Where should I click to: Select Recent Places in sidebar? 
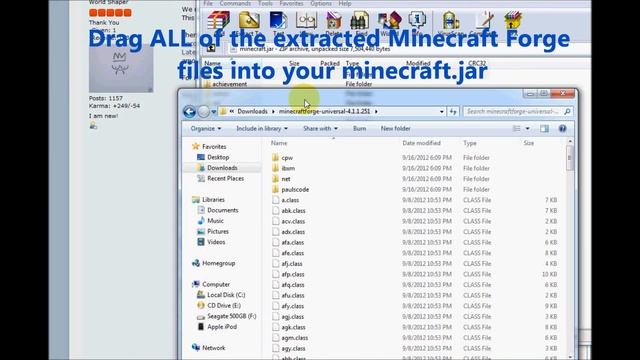pos(225,178)
